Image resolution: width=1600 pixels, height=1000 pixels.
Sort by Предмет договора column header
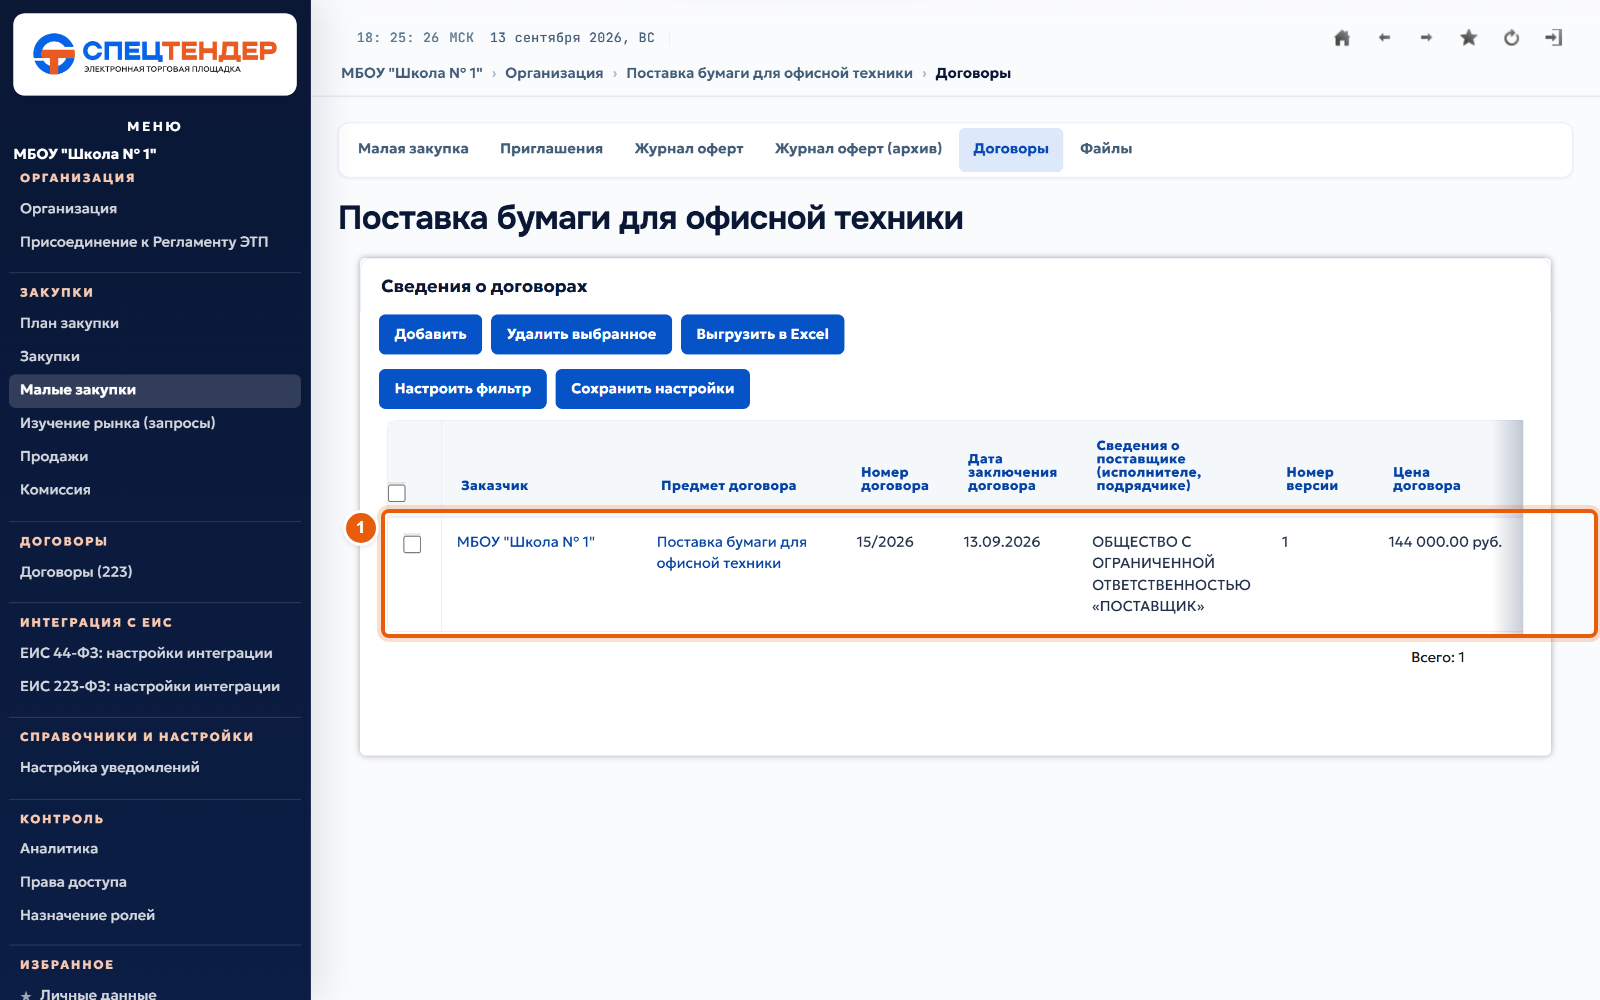[728, 486]
